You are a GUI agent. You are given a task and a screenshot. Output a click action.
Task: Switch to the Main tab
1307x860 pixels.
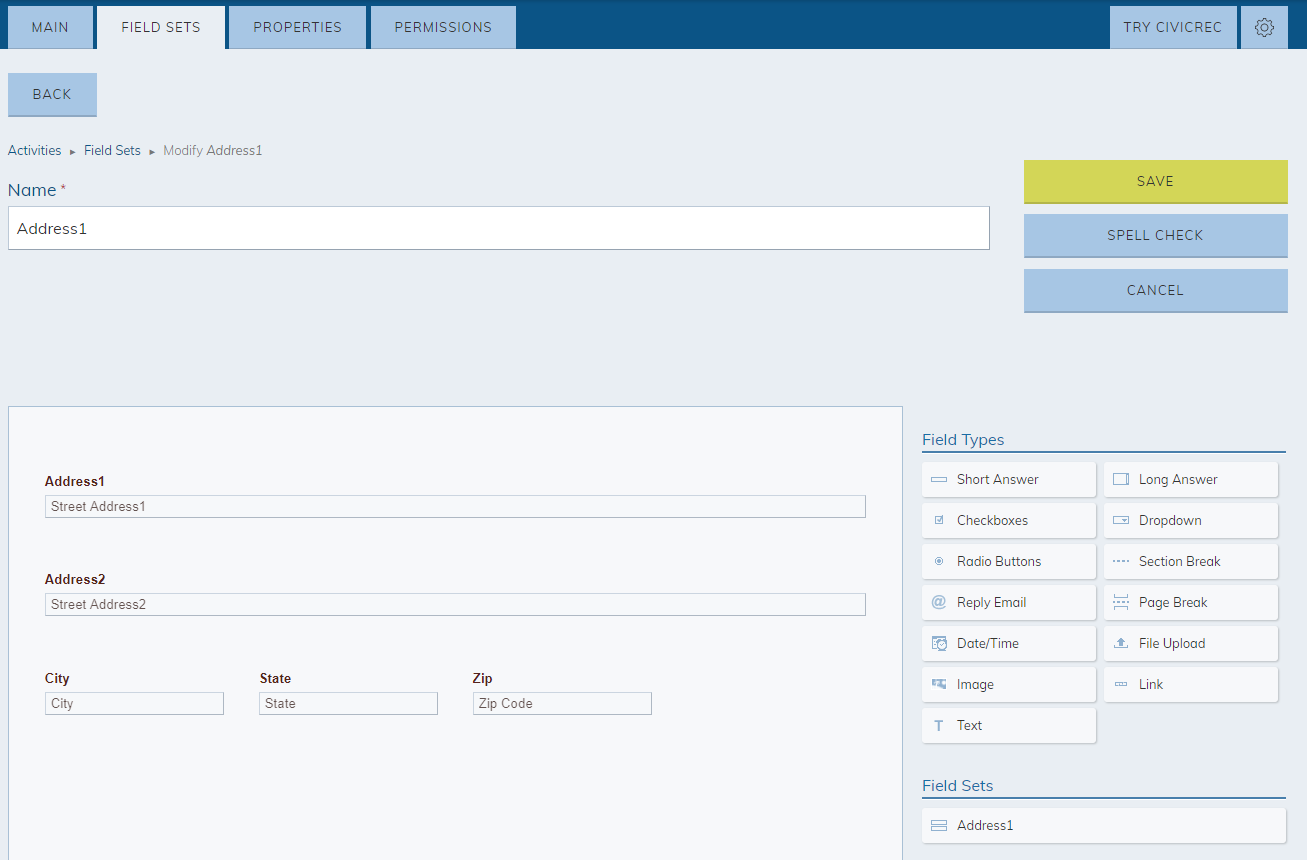(50, 27)
